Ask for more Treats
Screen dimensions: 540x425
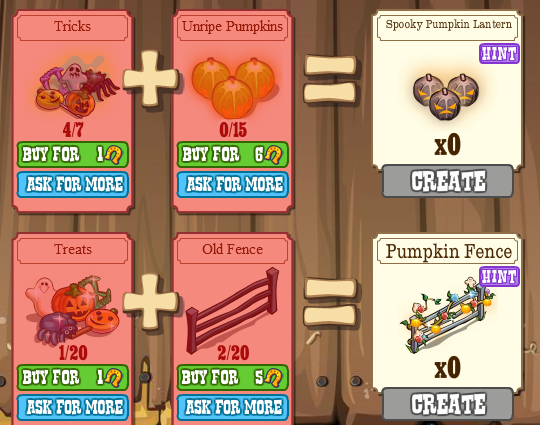tap(73, 407)
